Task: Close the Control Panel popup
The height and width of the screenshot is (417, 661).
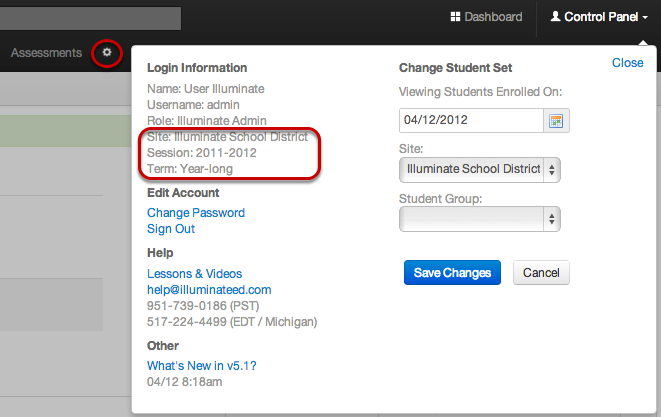Action: 628,63
